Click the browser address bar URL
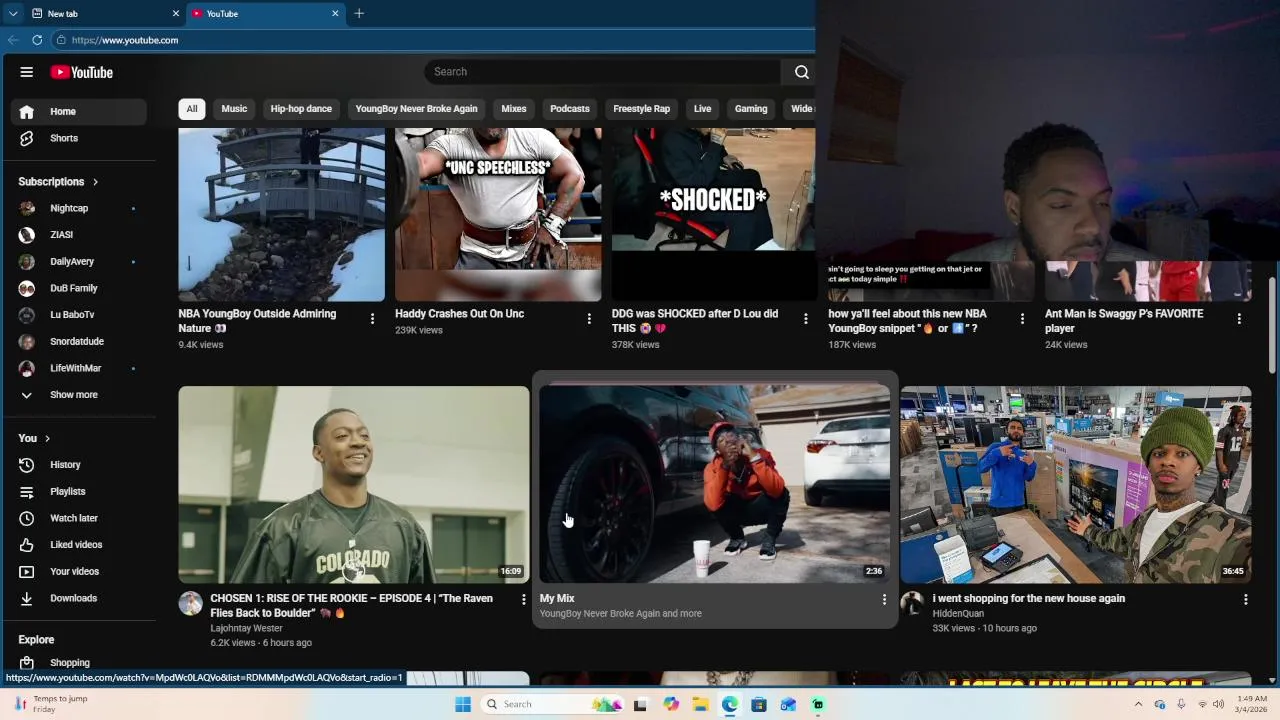This screenshot has height=720, width=1280. point(125,40)
